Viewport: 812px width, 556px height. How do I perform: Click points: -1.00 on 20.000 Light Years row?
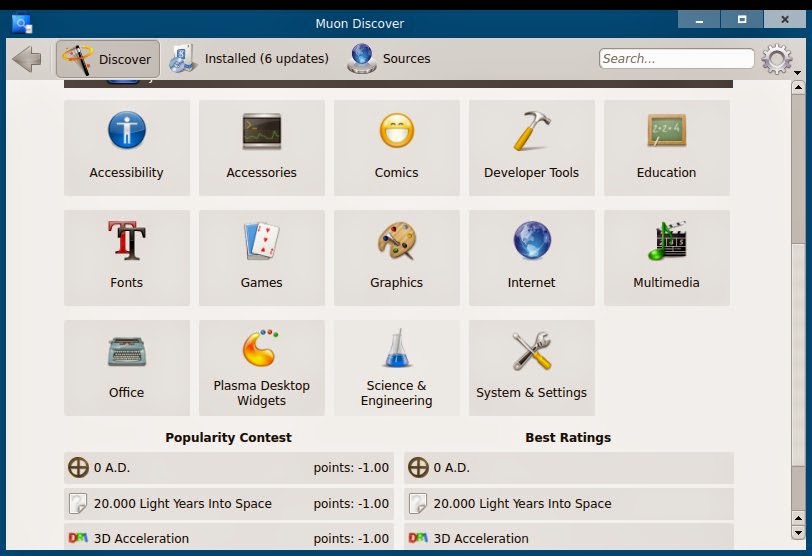[x=351, y=503]
